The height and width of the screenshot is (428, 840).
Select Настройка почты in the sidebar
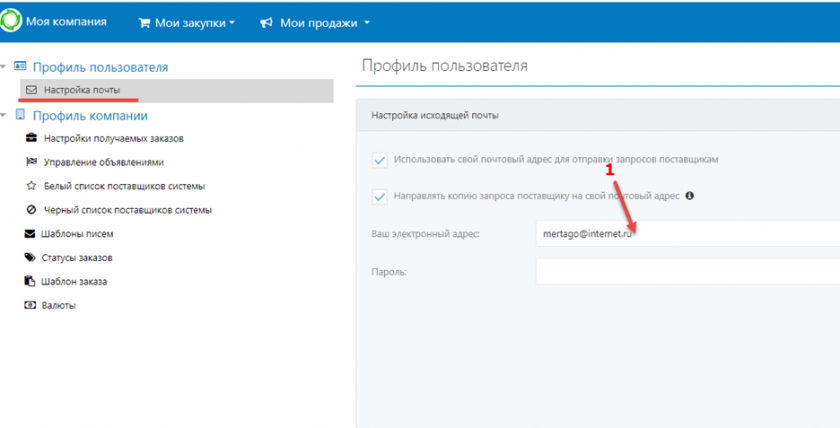[82, 90]
